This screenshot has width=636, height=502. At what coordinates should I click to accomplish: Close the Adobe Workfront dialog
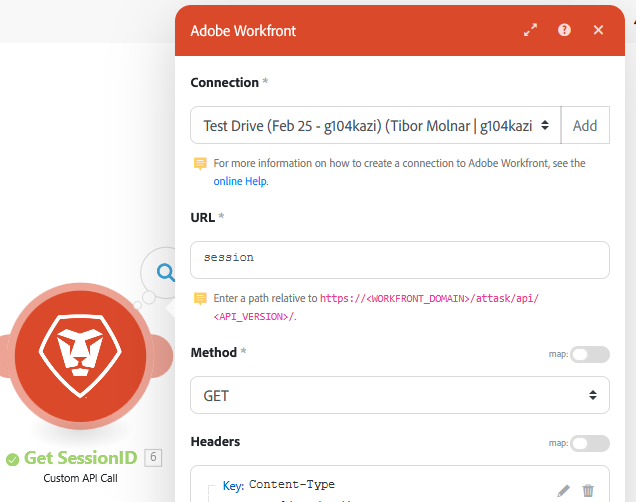(598, 30)
